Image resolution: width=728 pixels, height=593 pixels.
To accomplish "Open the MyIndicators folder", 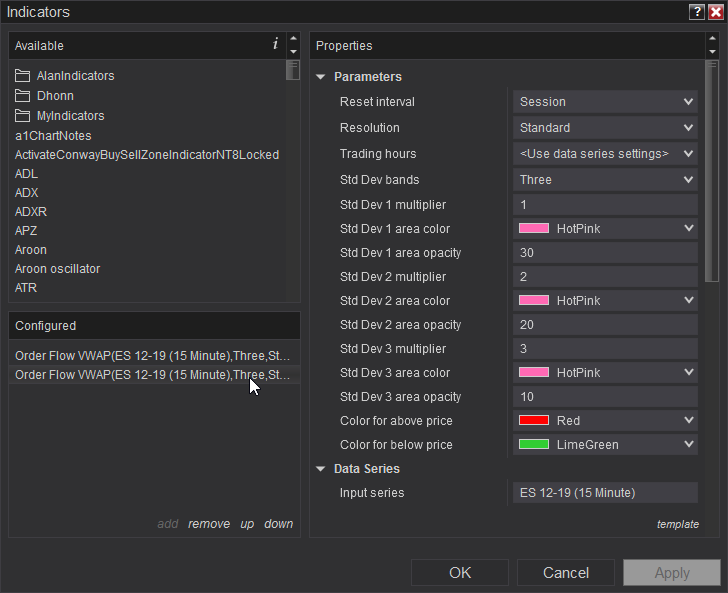I will tap(70, 116).
